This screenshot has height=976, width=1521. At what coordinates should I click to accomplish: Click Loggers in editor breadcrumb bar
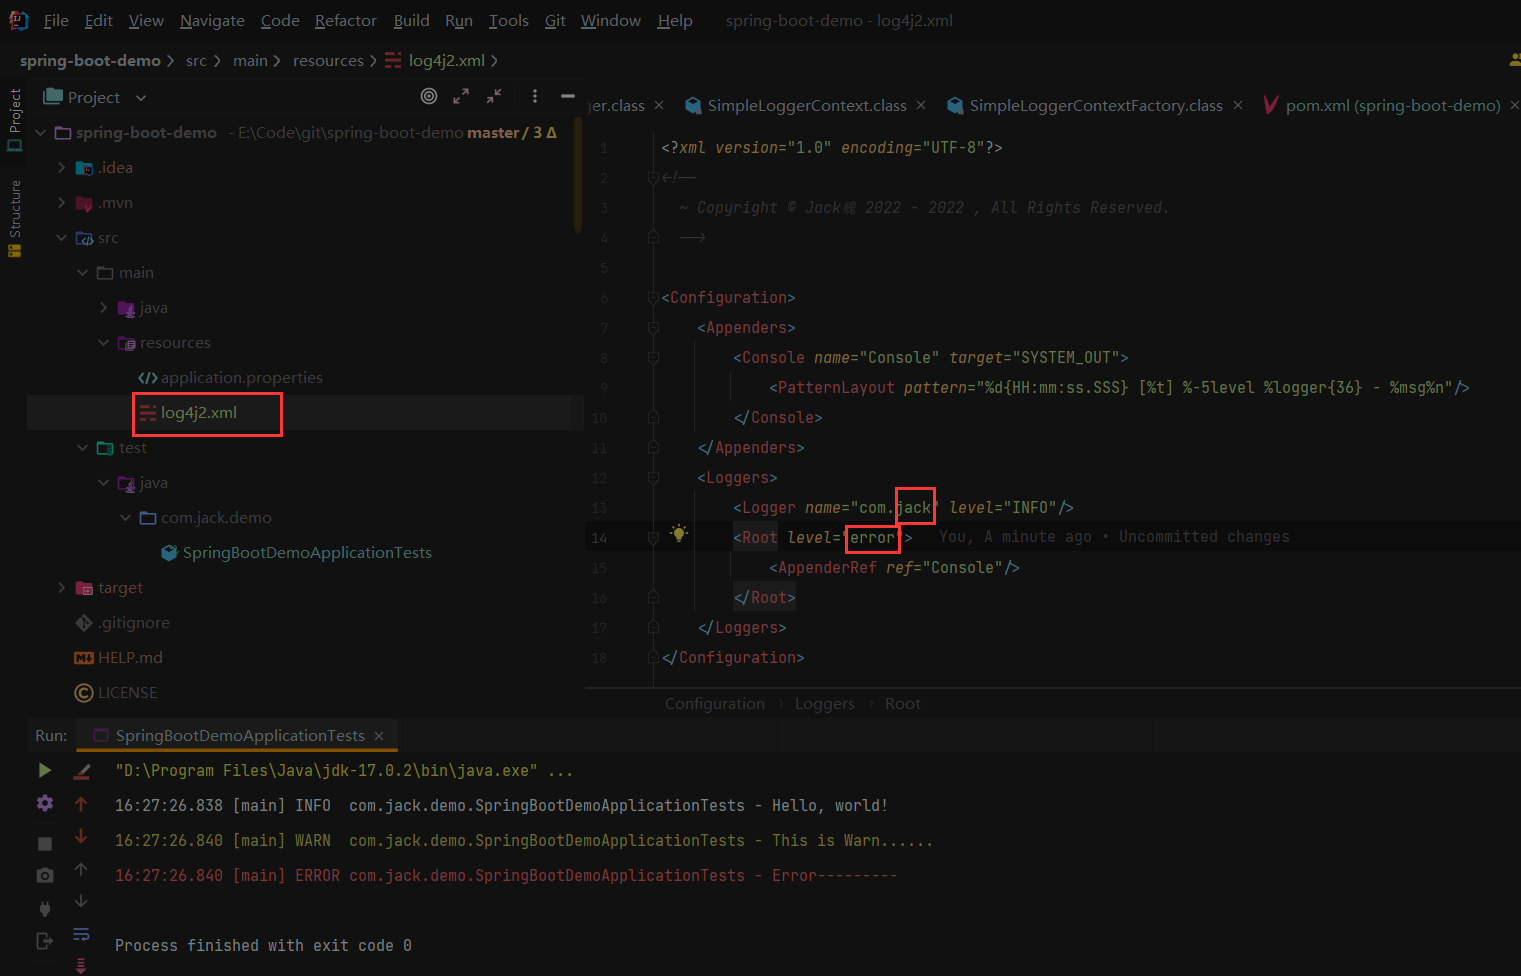825,704
